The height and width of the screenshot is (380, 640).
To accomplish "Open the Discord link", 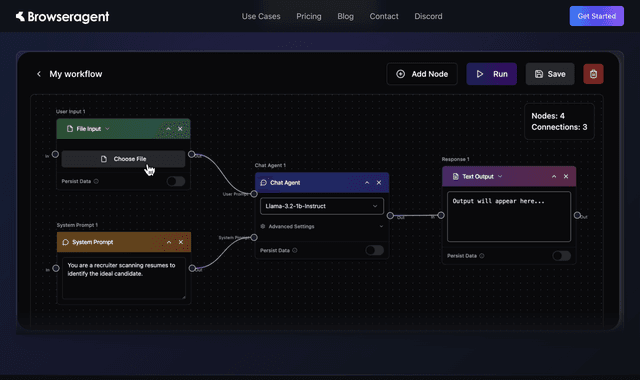I will tap(428, 16).
